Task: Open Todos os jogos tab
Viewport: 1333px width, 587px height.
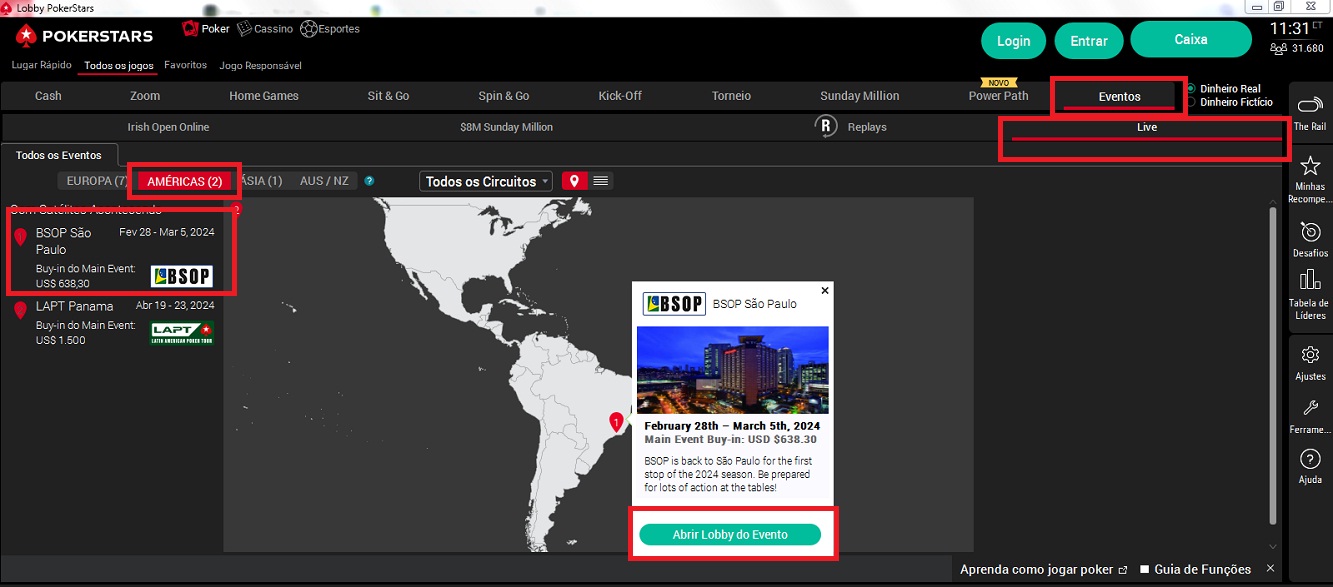Action: pyautogui.click(x=119, y=66)
